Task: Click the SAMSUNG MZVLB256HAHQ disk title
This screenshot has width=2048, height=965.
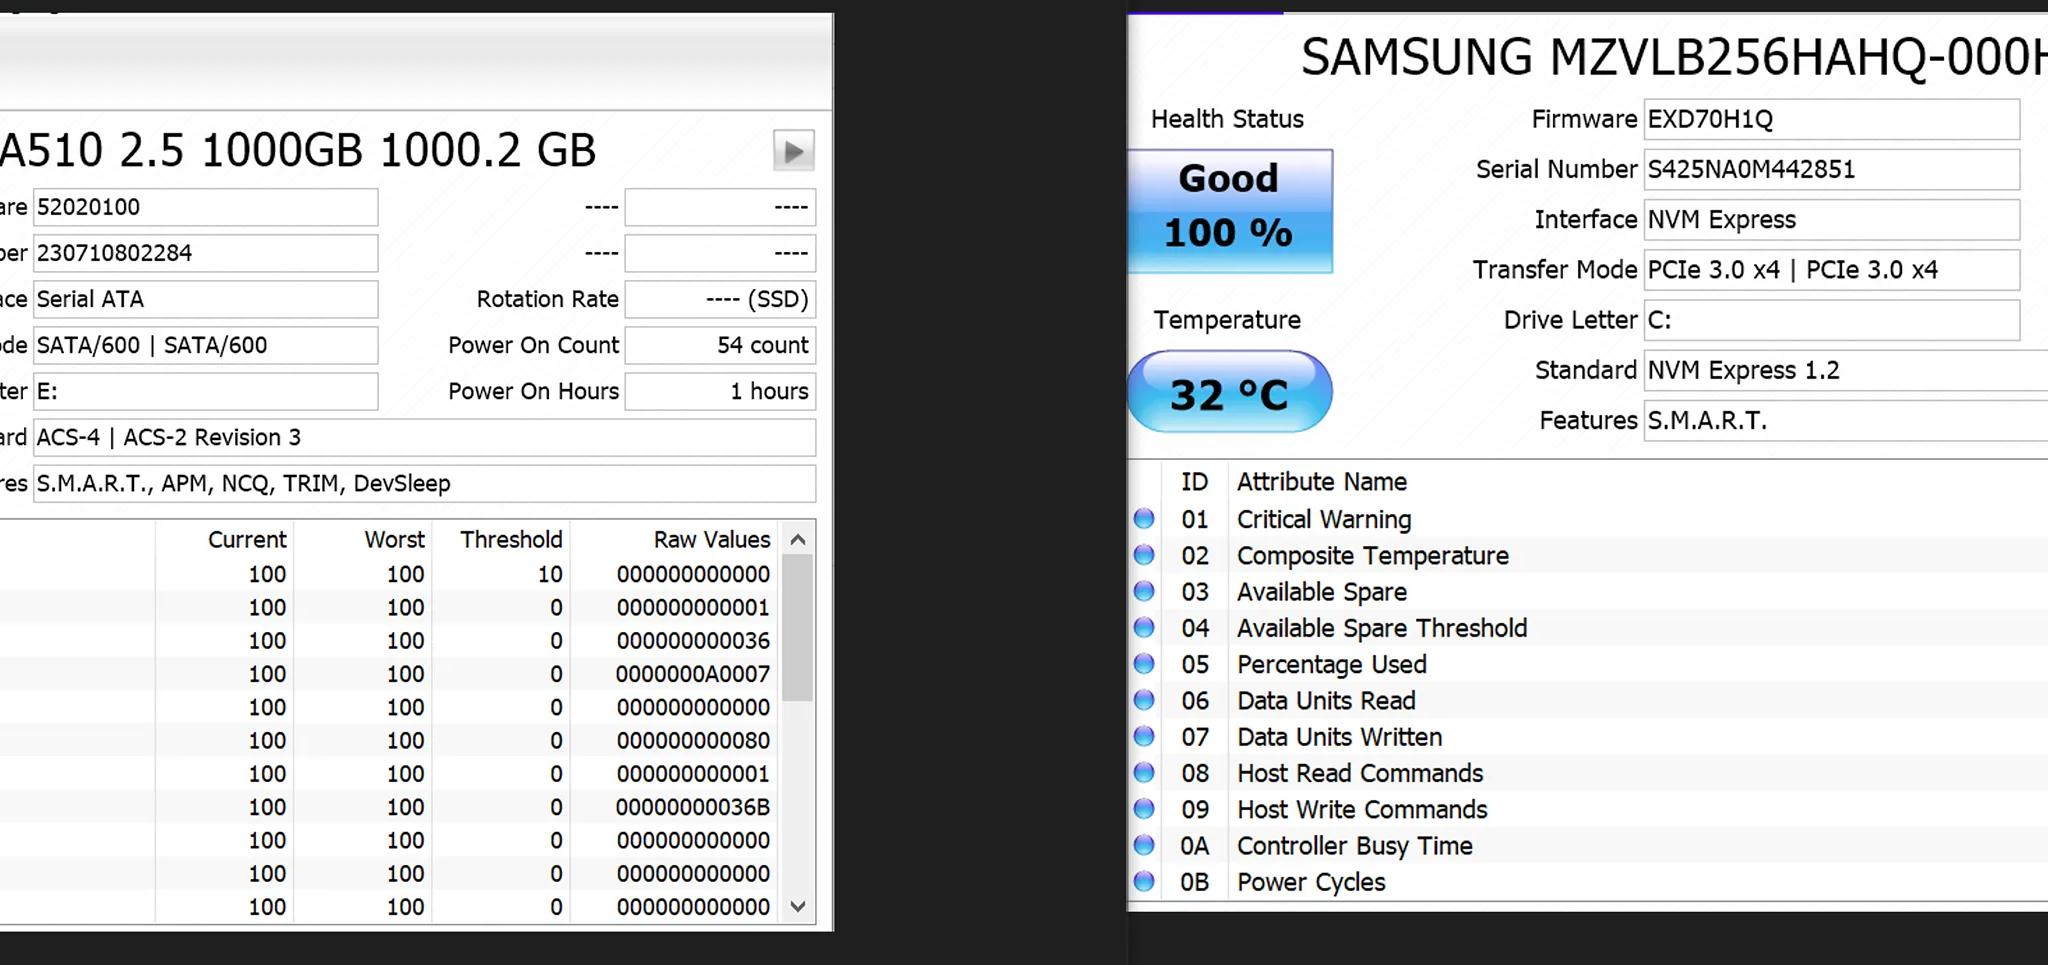Action: 1674,57
